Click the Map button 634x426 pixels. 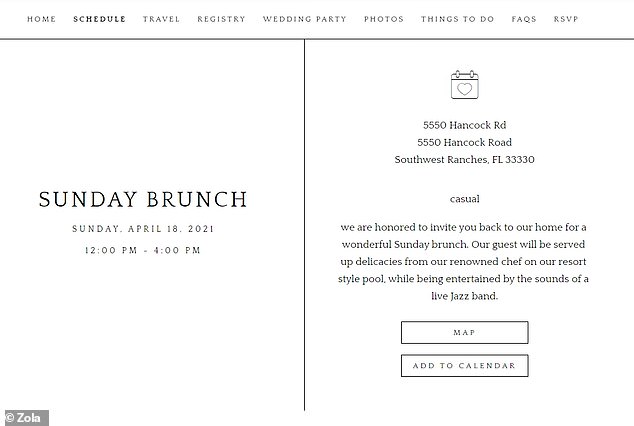point(465,333)
